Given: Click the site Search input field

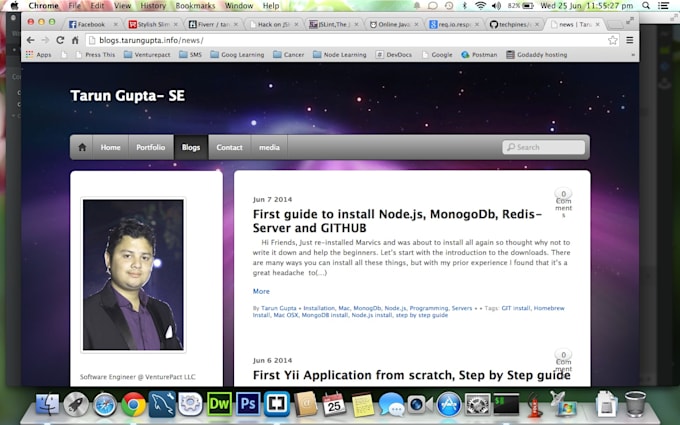Looking at the screenshot, I should (543, 147).
